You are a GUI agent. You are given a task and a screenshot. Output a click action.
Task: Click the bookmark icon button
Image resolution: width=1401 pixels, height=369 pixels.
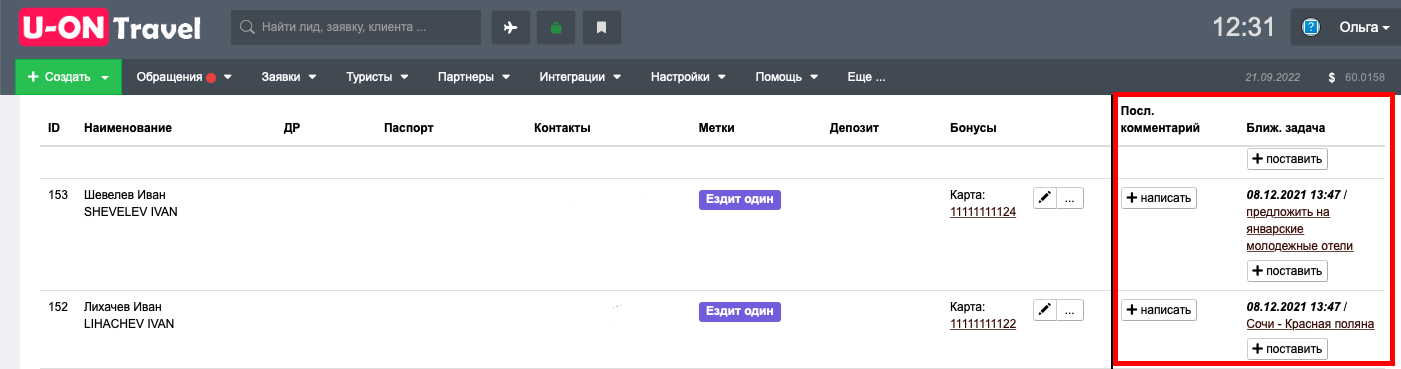pos(602,28)
